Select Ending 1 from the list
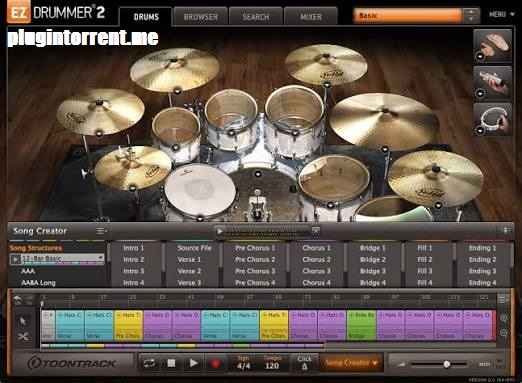The image size is (522, 383). click(482, 248)
